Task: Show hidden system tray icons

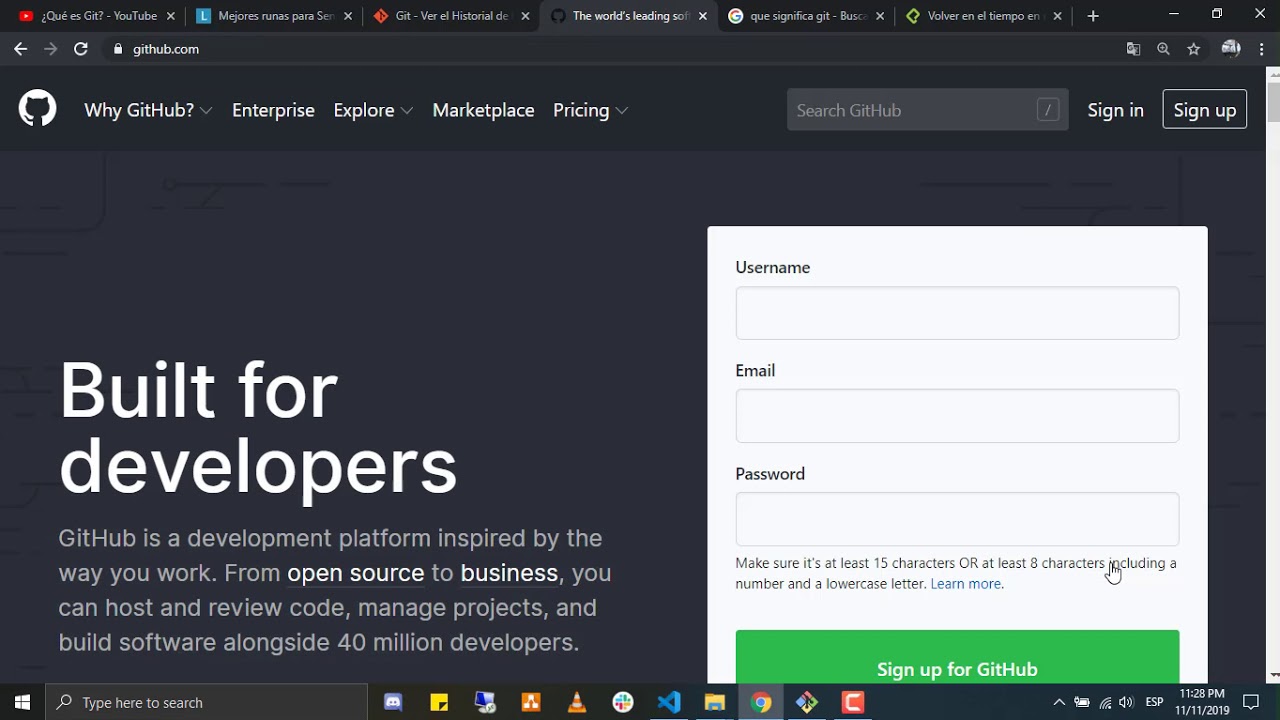Action: (x=1059, y=702)
